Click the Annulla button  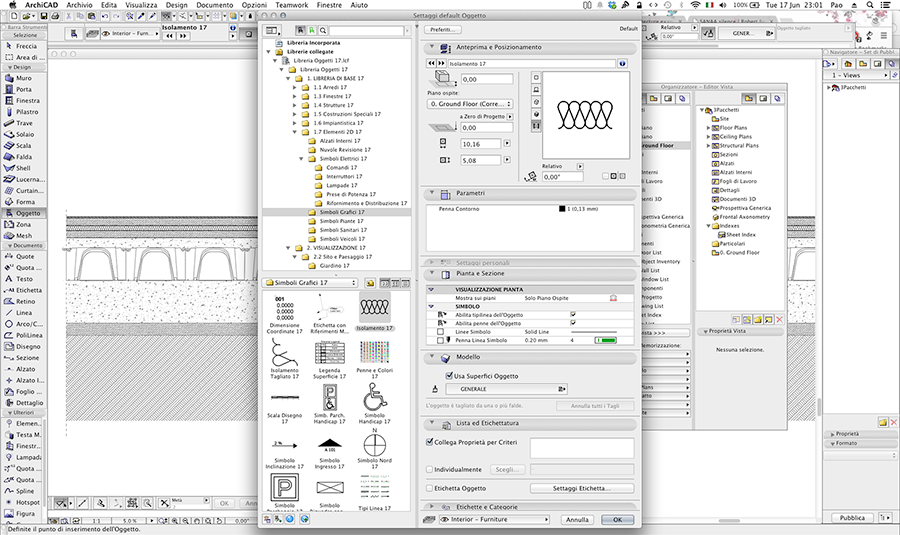point(577,520)
